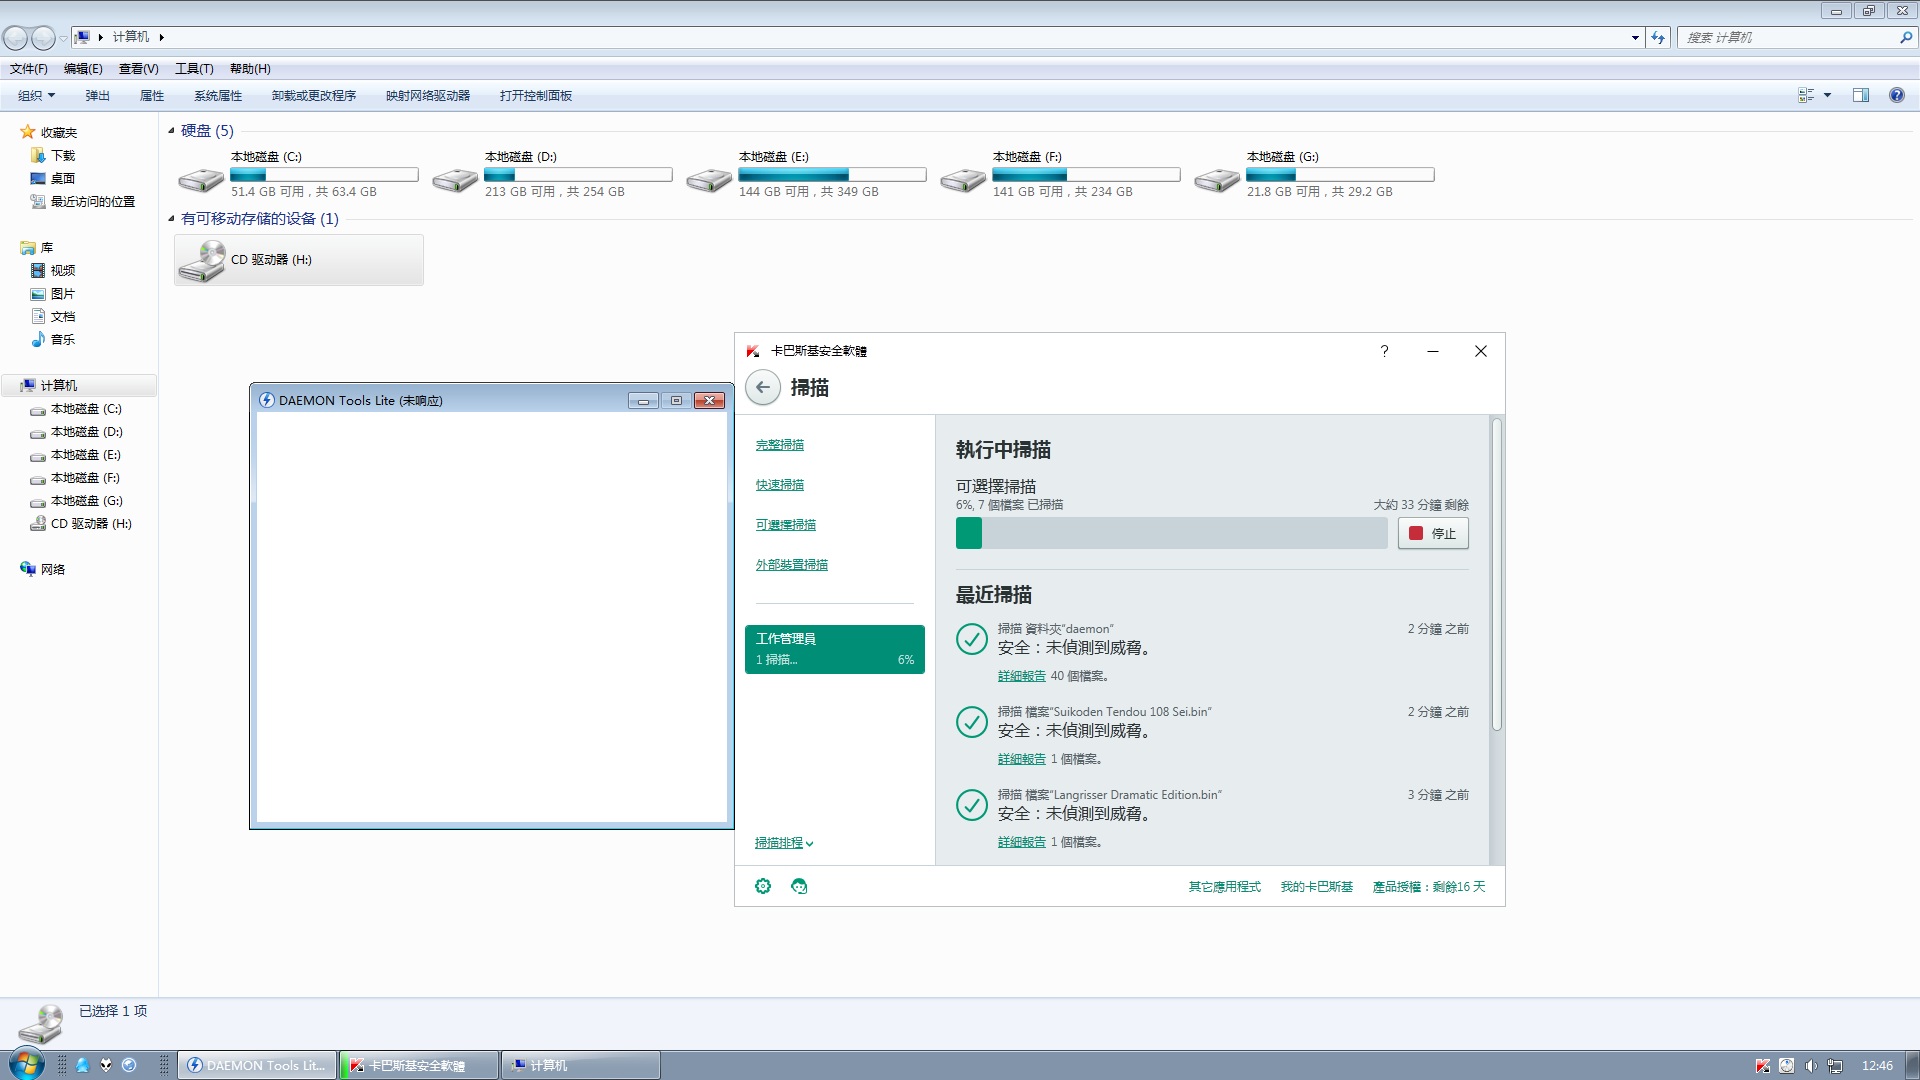This screenshot has width=1920, height=1080.
Task: Open the File menu in Explorer
Action: [29, 69]
